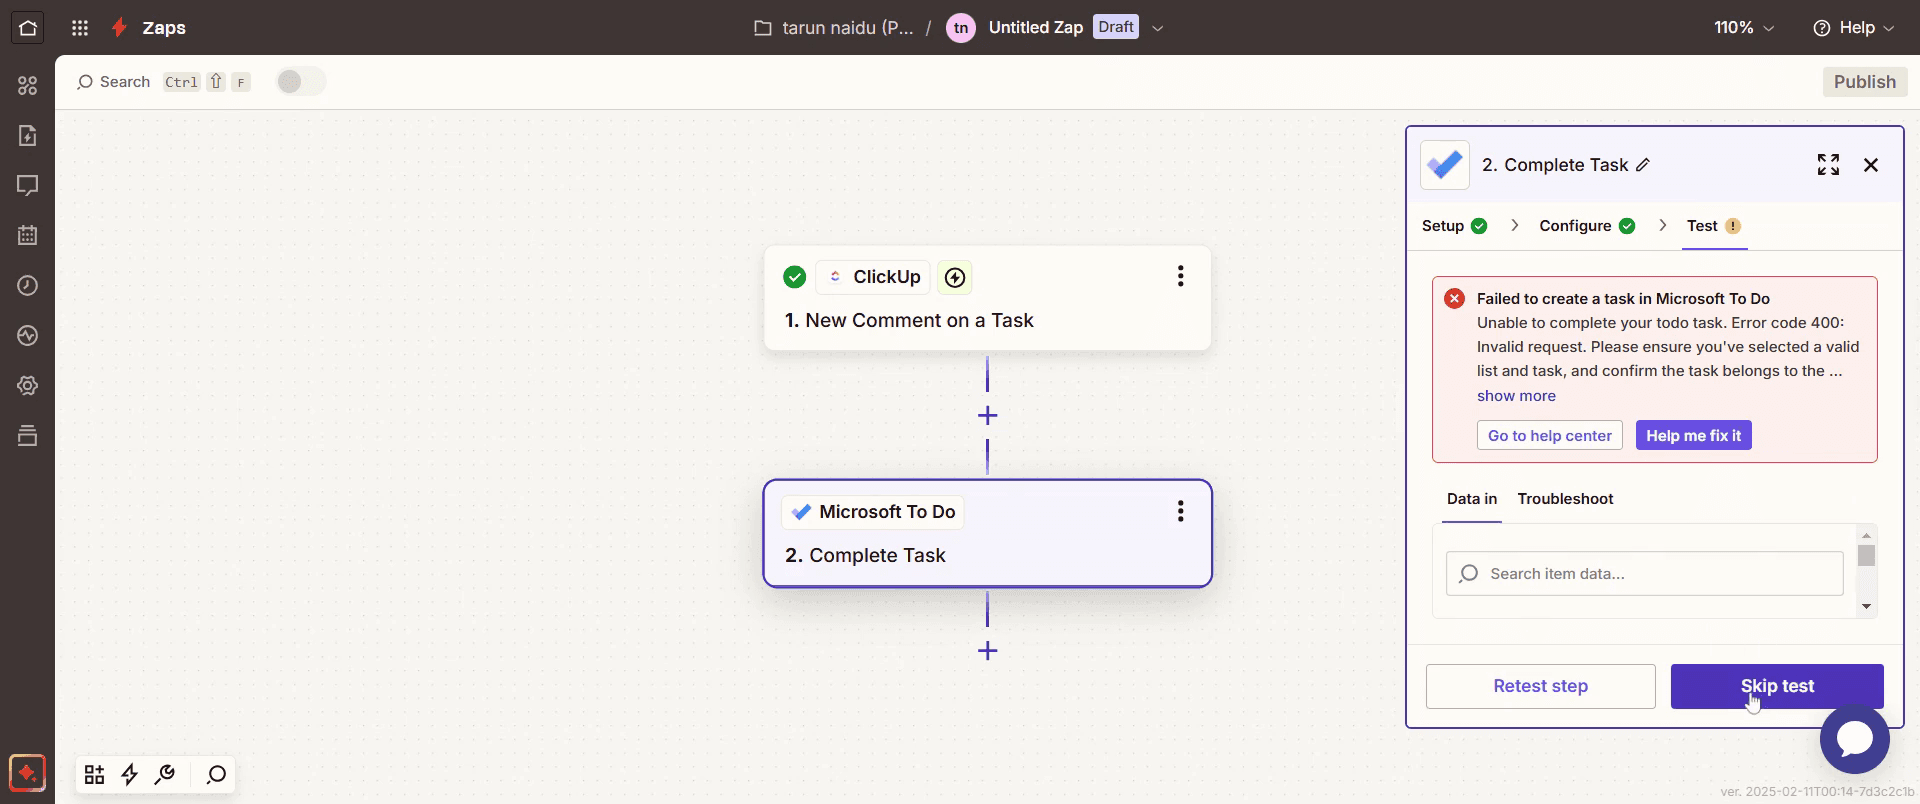Click the tn user avatar

pos(961,28)
